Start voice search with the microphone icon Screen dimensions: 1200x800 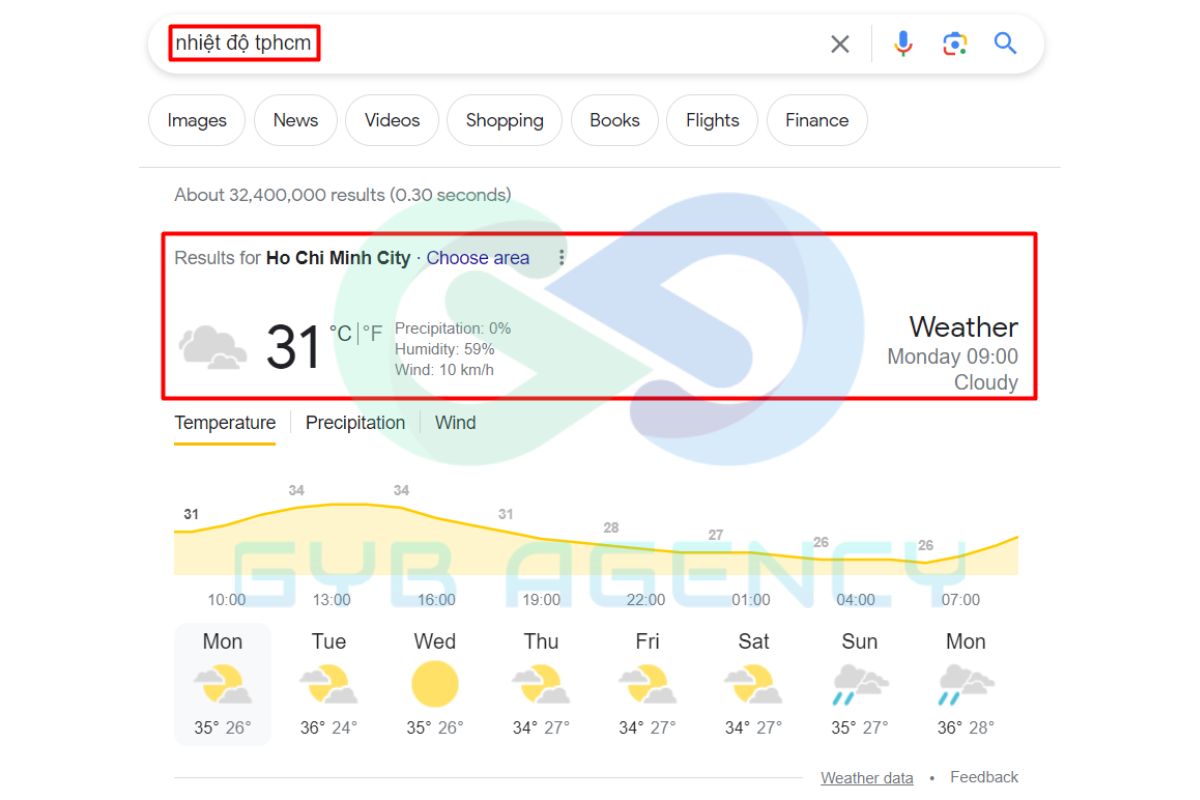coord(903,44)
